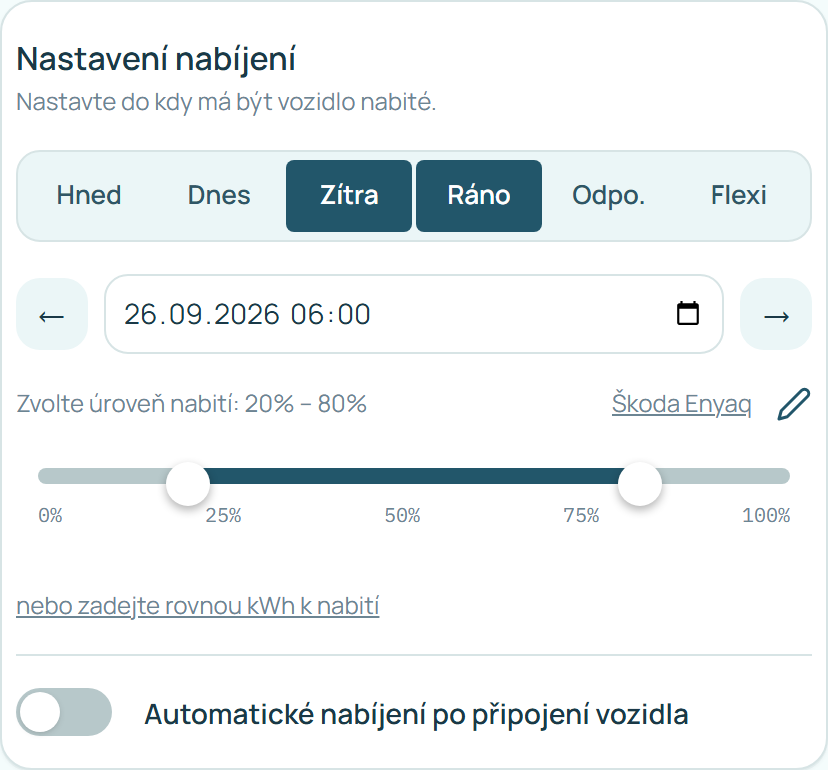Viewport: 828px width, 770px height.
Task: Choose the Zítra tab
Action: pos(349,196)
